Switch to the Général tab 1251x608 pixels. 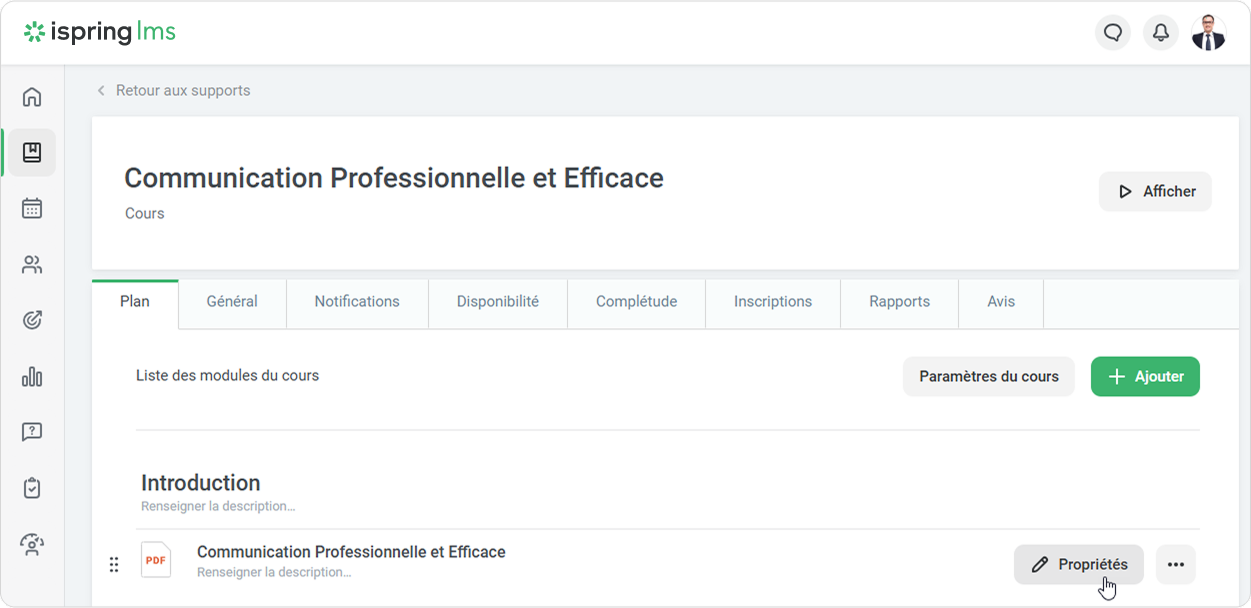[x=232, y=302]
